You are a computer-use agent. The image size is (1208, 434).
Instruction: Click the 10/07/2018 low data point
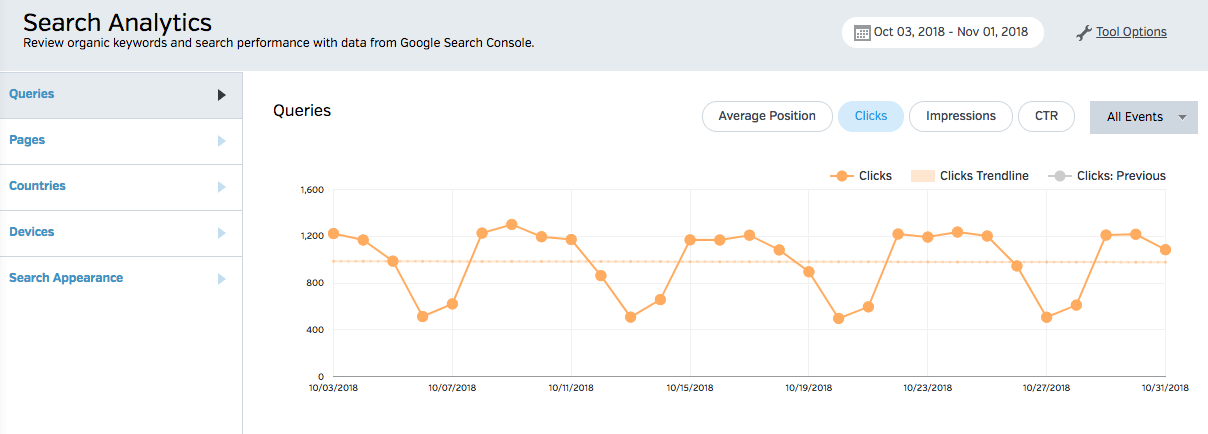[x=452, y=304]
